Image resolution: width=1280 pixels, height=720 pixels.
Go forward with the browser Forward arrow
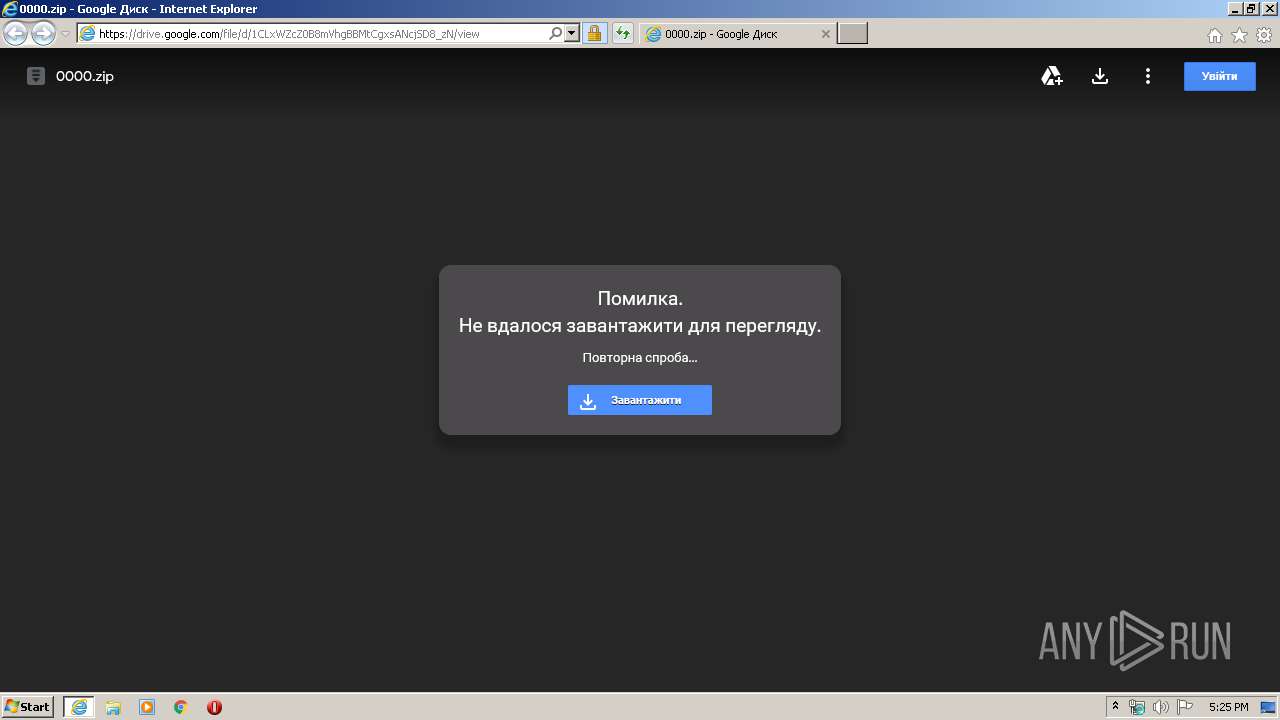point(43,34)
